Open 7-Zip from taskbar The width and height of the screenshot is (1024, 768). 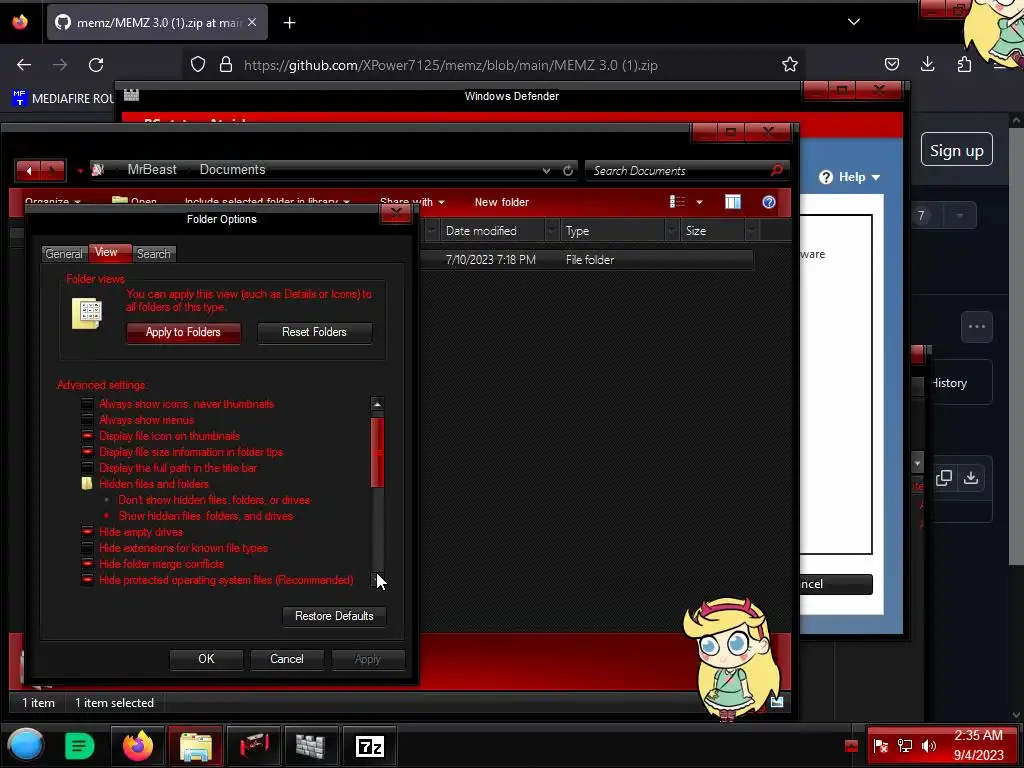click(x=370, y=746)
